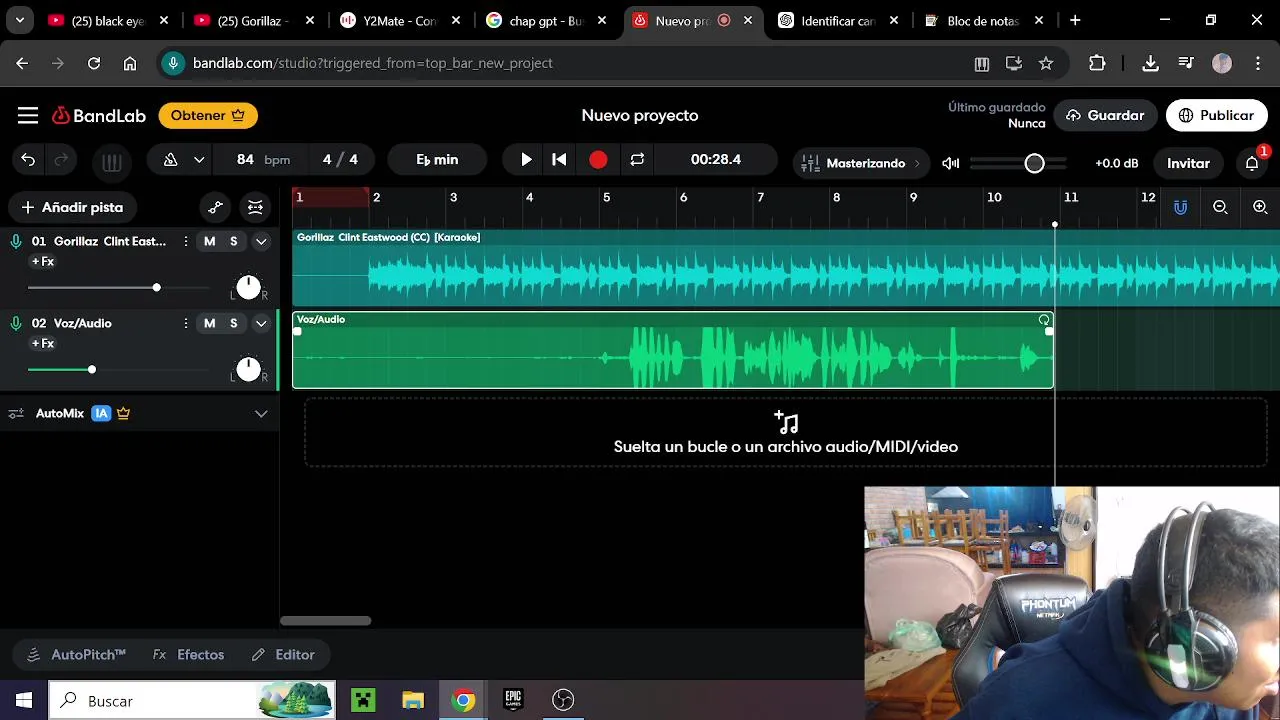
Task: Click Invitar to invite collaborators
Action: coord(1188,163)
